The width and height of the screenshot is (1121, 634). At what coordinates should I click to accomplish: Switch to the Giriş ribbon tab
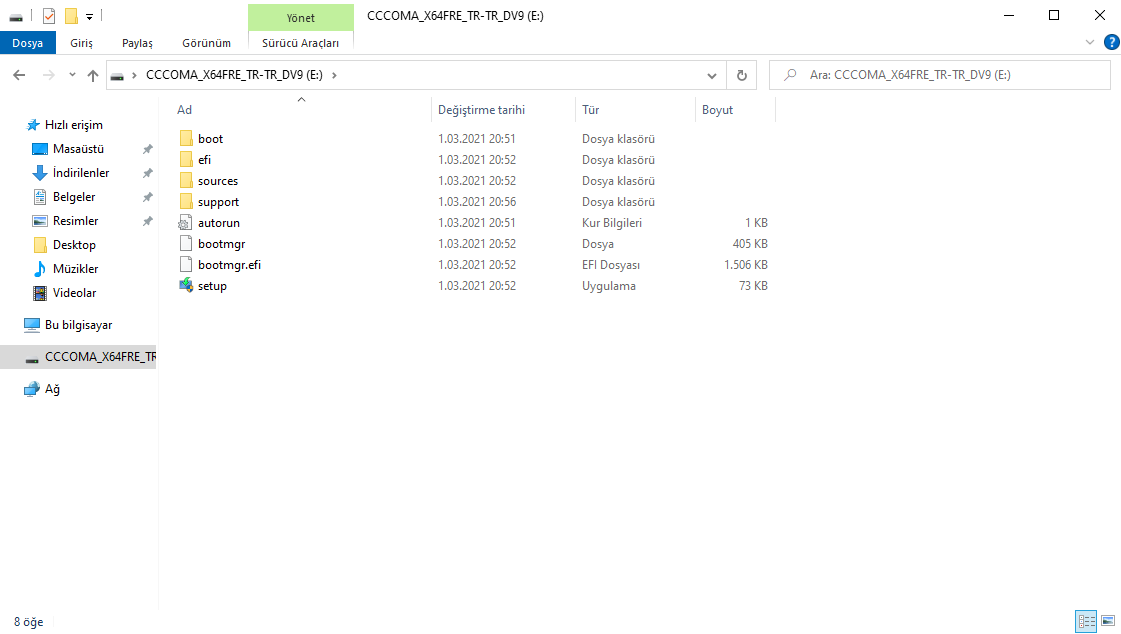pyautogui.click(x=82, y=43)
